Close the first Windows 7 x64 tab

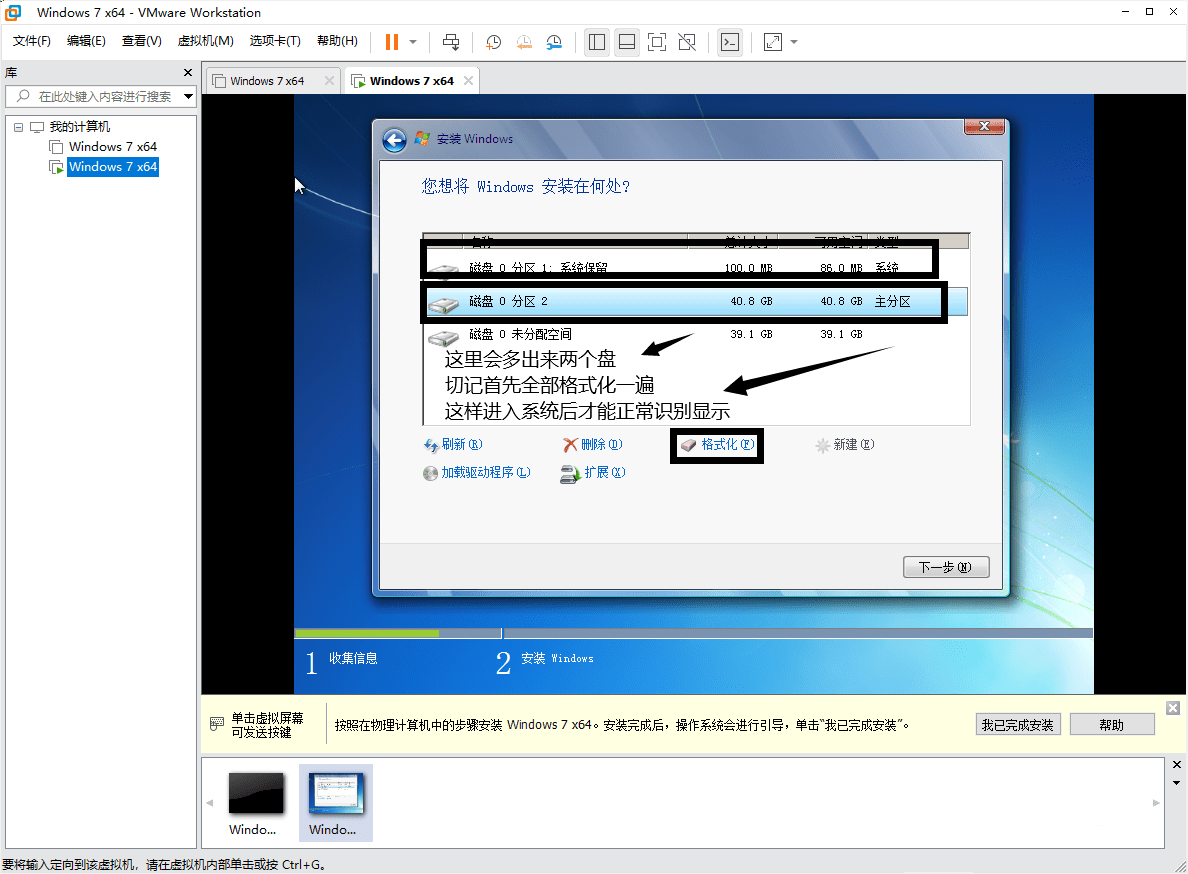[x=329, y=80]
